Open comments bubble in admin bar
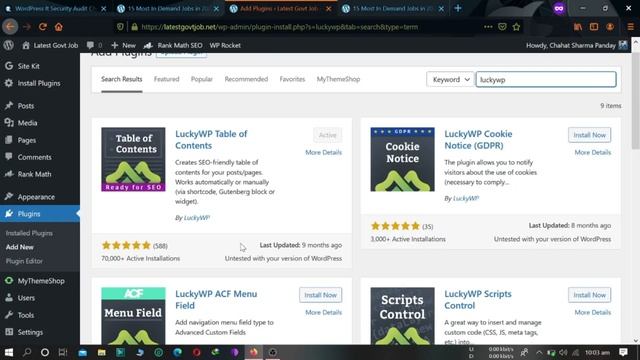This screenshot has width=640, height=360. (94, 45)
